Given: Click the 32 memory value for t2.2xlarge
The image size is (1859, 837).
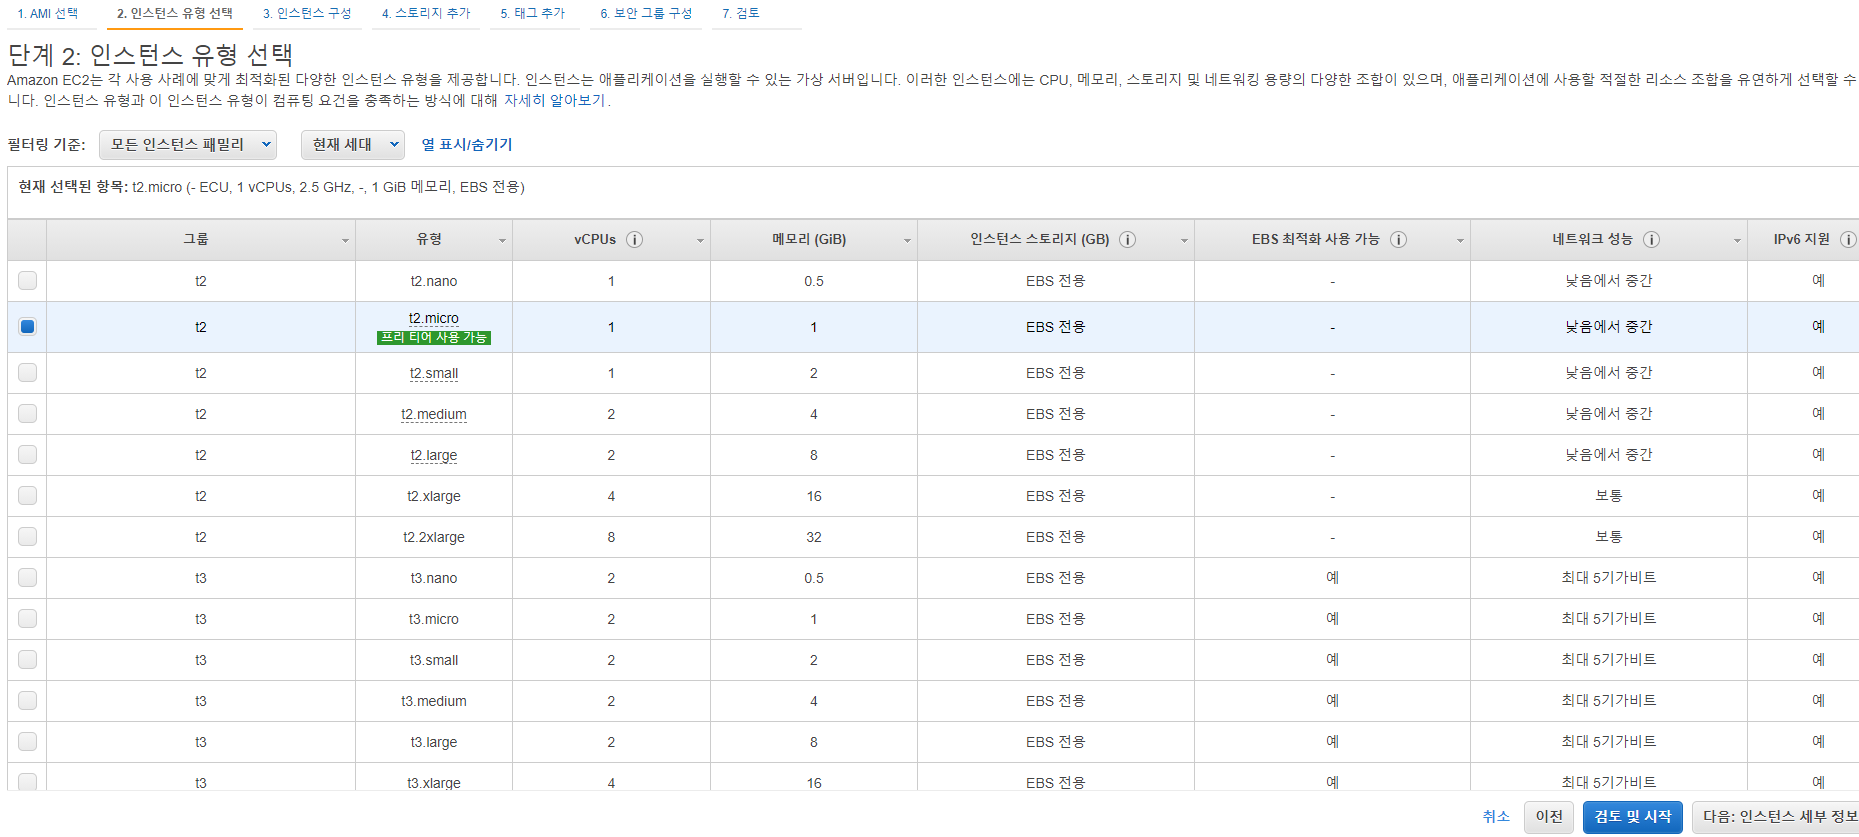Looking at the screenshot, I should tap(814, 537).
